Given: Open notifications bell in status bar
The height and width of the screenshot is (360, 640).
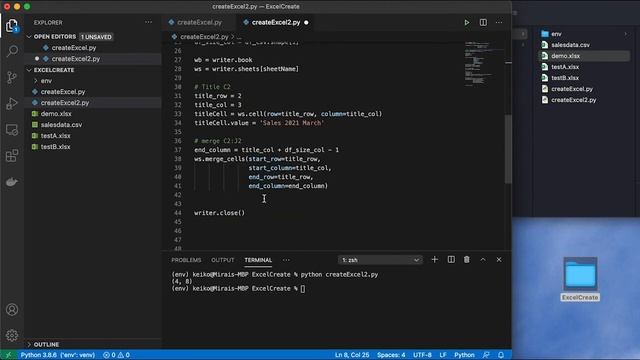Looking at the screenshot, I should click(x=501, y=355).
